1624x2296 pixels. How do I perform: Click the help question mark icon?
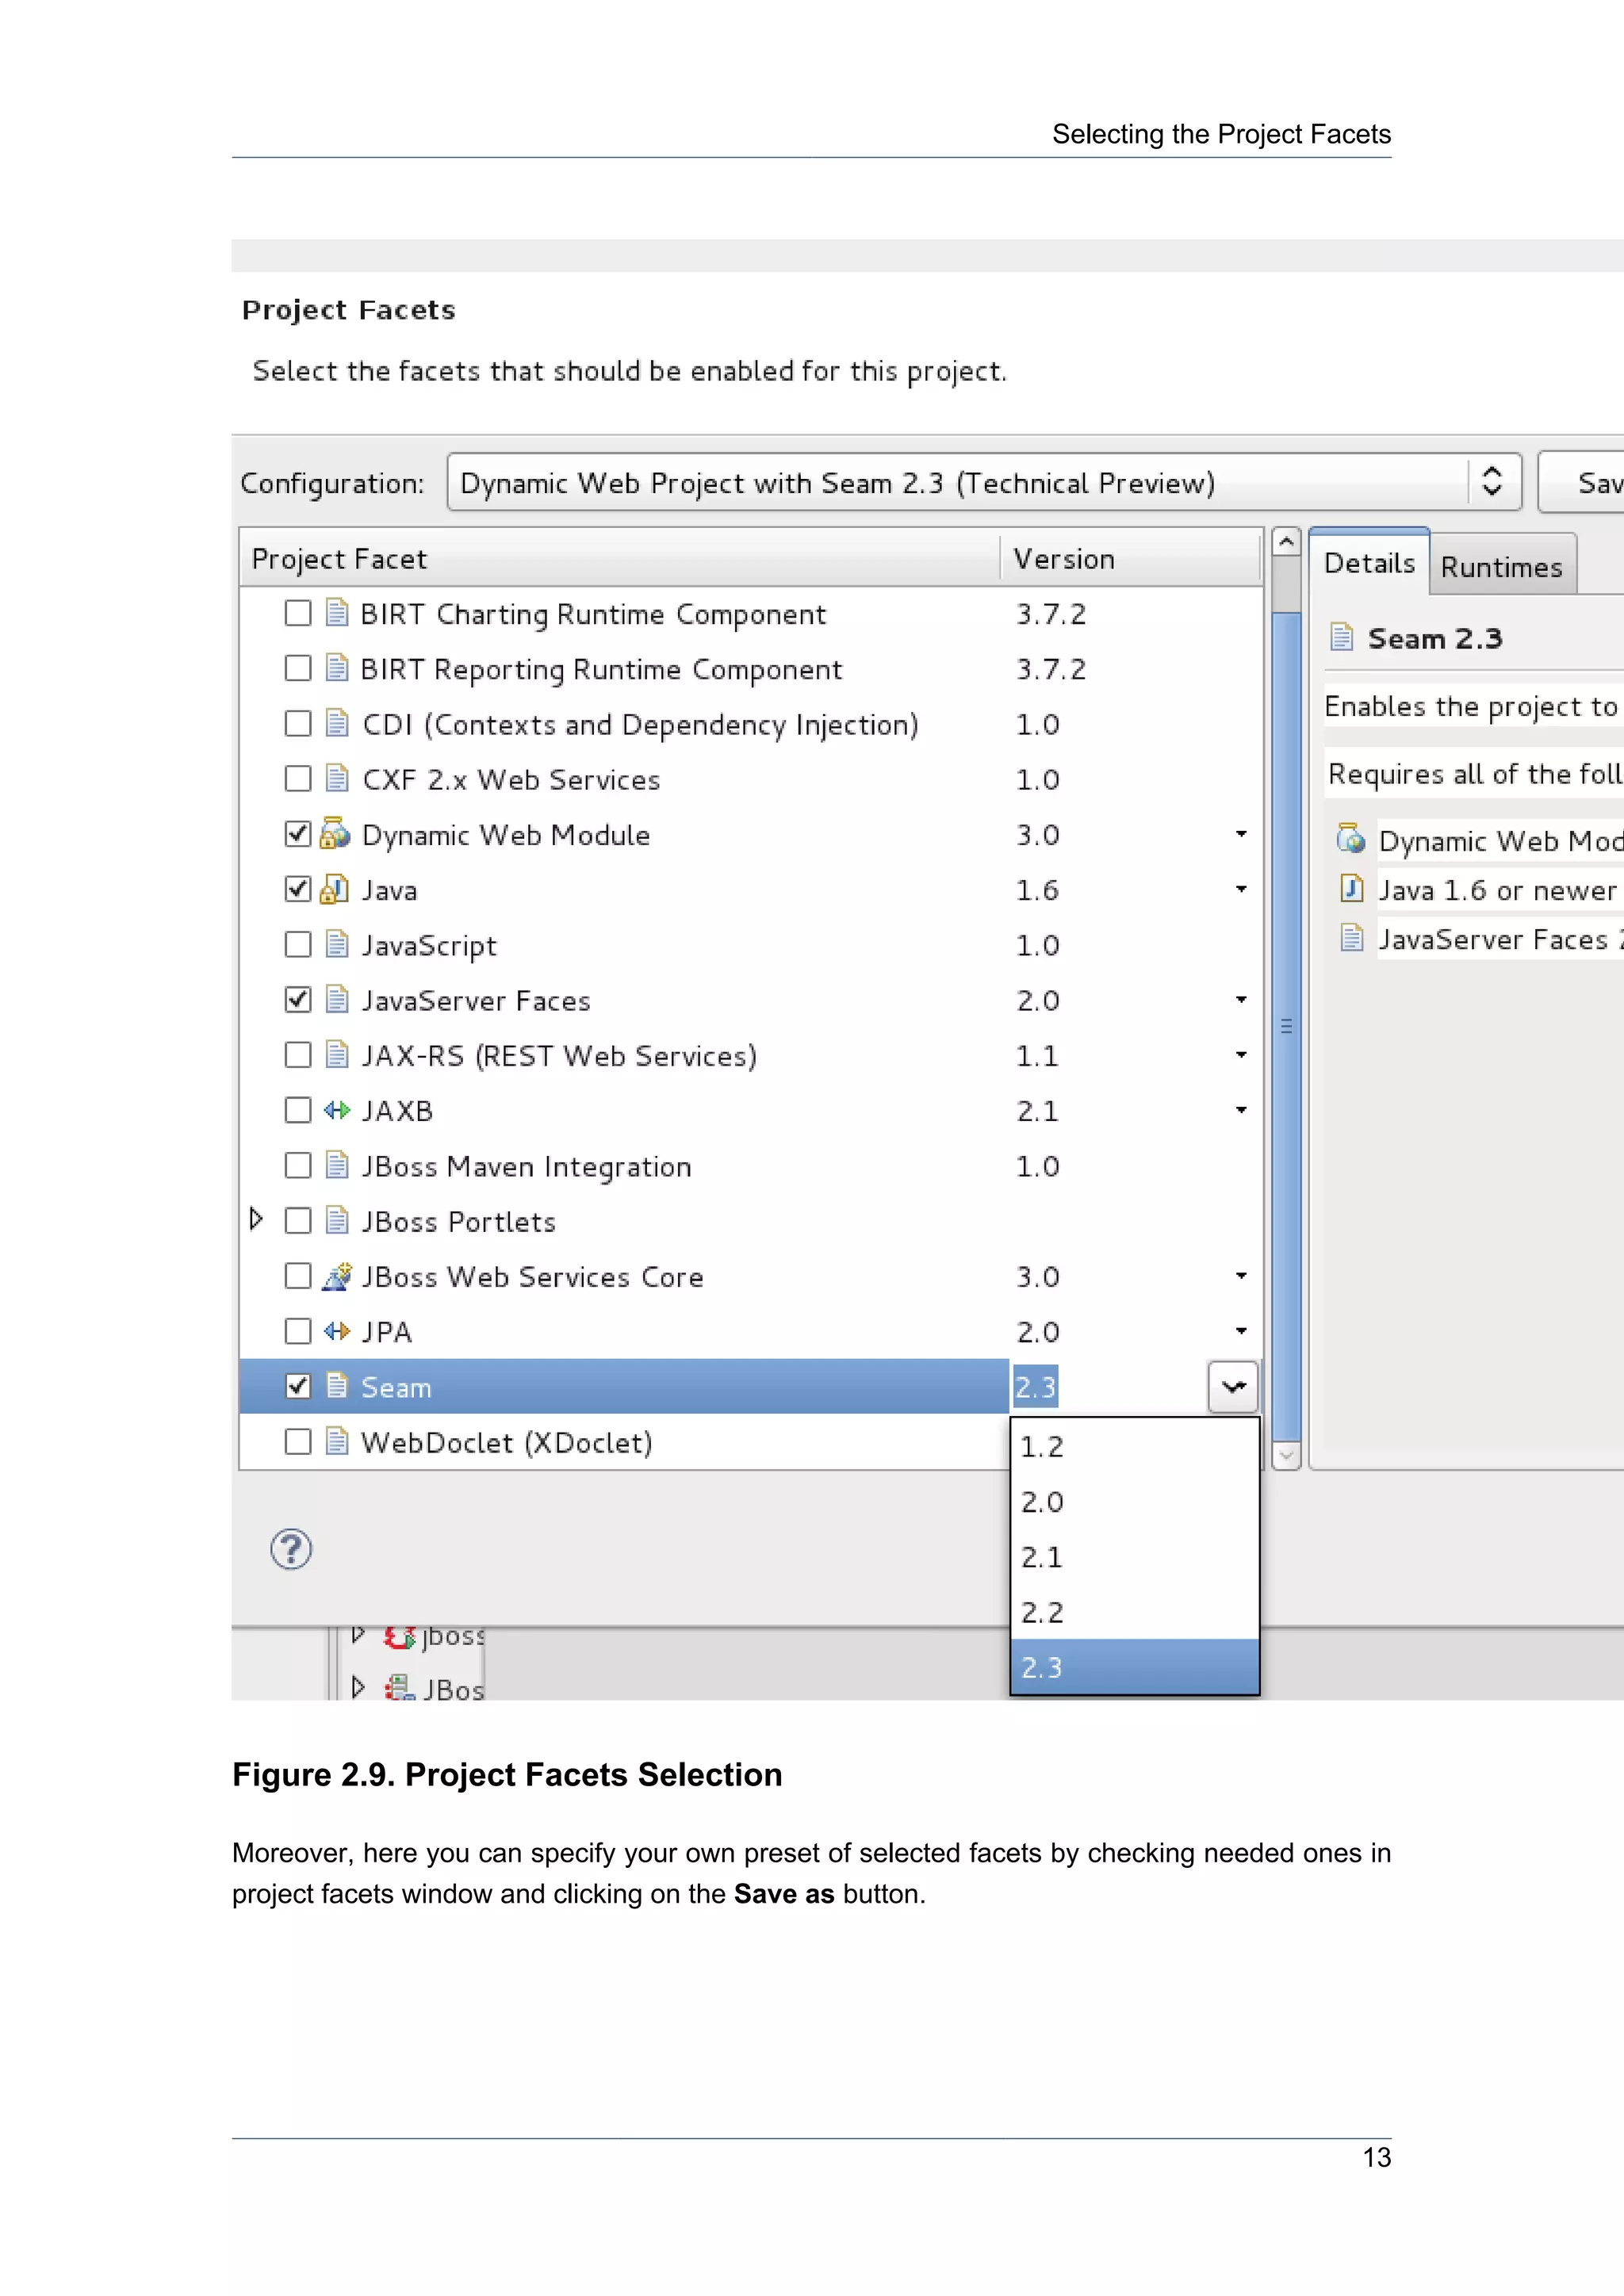[291, 1549]
